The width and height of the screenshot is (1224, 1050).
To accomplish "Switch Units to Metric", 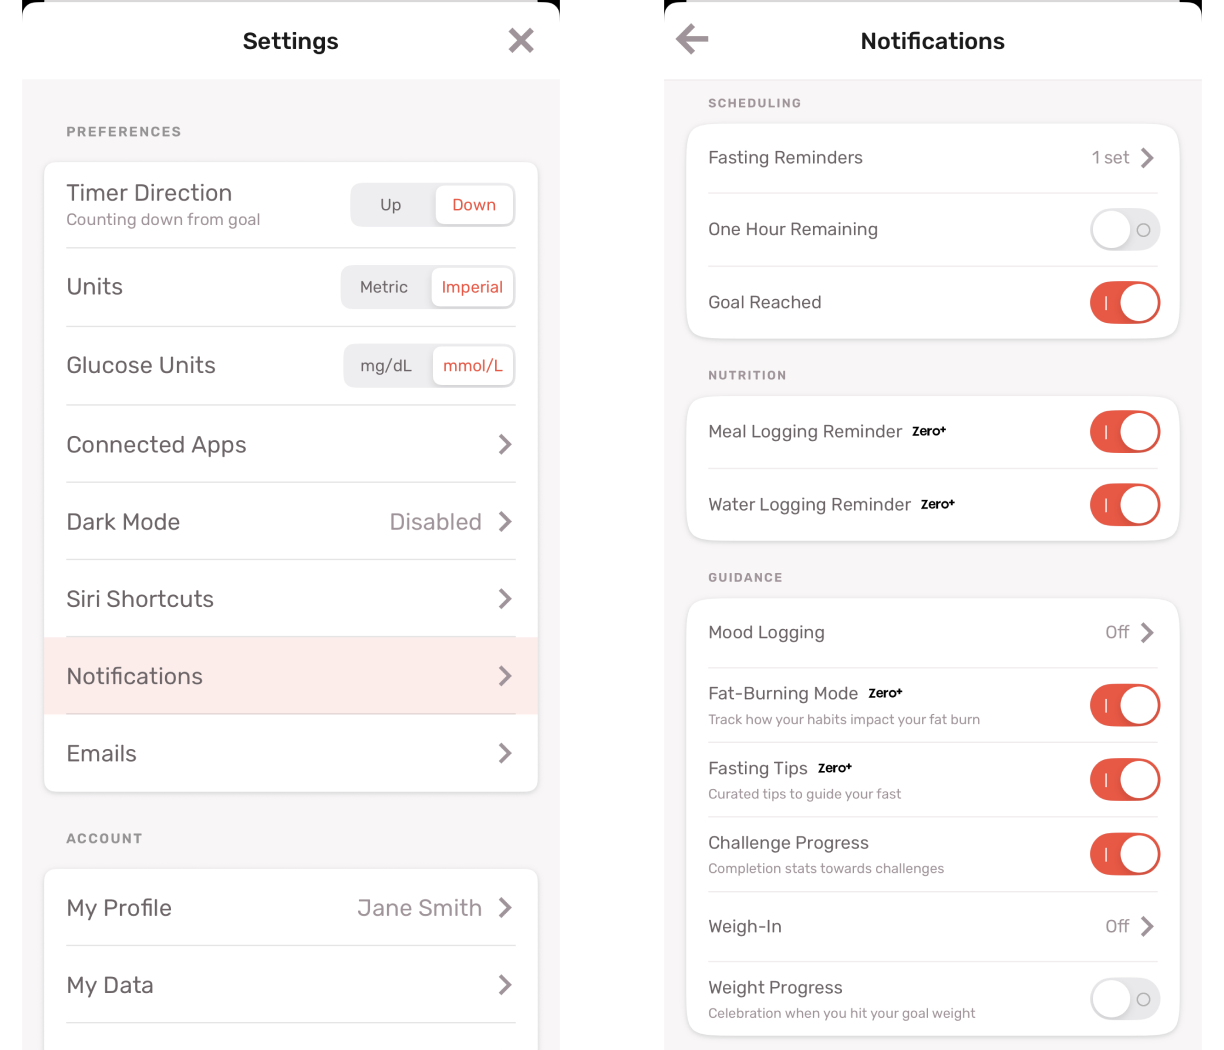I will [x=384, y=287].
